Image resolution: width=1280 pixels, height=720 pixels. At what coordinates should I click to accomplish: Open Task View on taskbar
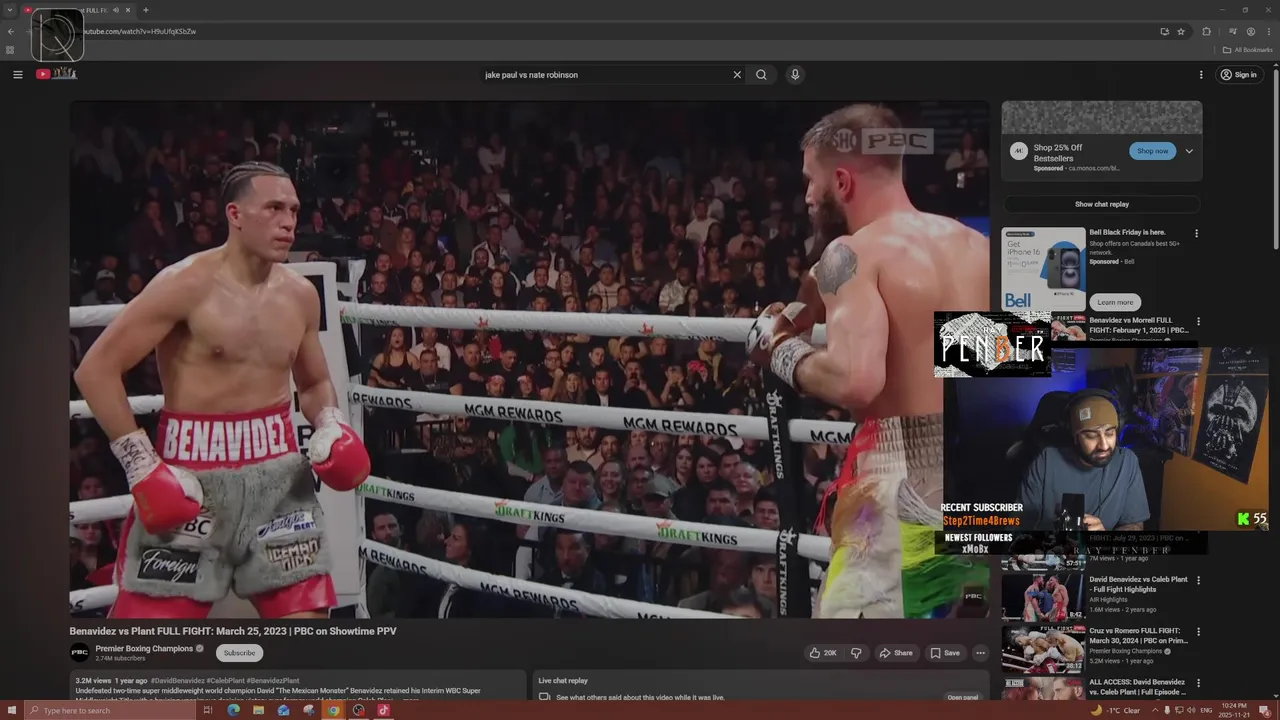[208, 710]
